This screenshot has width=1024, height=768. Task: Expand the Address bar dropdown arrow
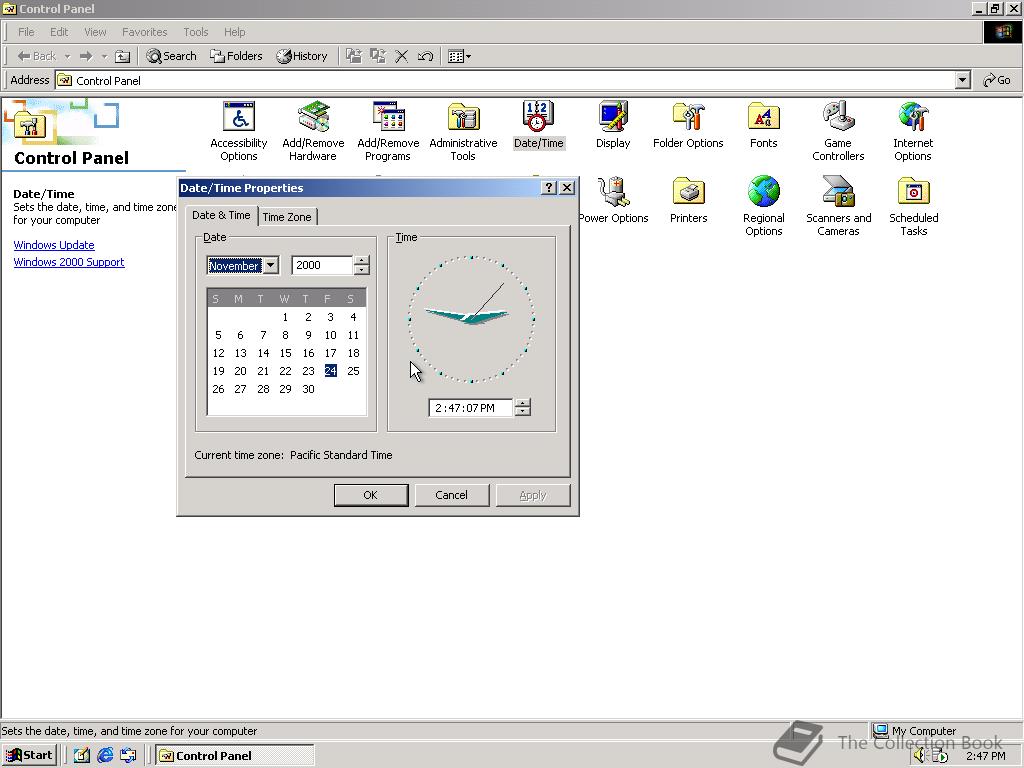pyautogui.click(x=962, y=80)
